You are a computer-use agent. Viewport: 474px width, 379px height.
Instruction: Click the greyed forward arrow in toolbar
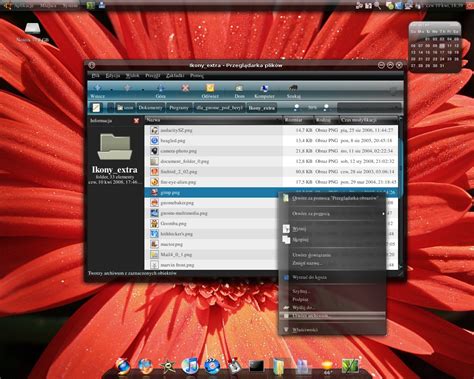(x=127, y=88)
